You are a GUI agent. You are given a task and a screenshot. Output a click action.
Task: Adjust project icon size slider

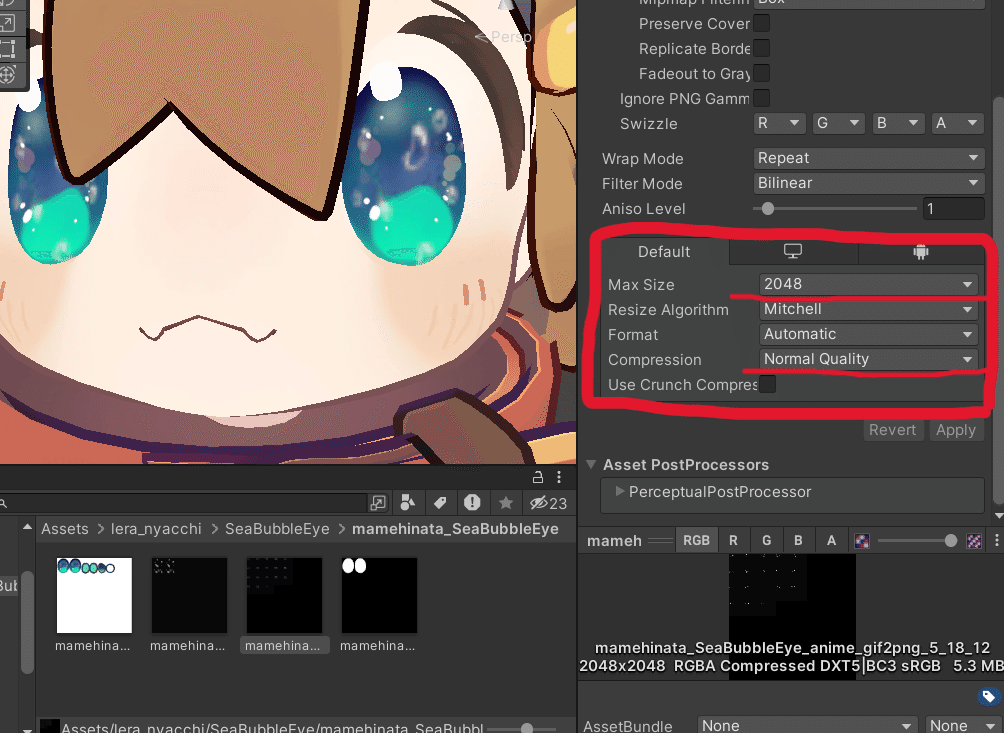pos(527,728)
